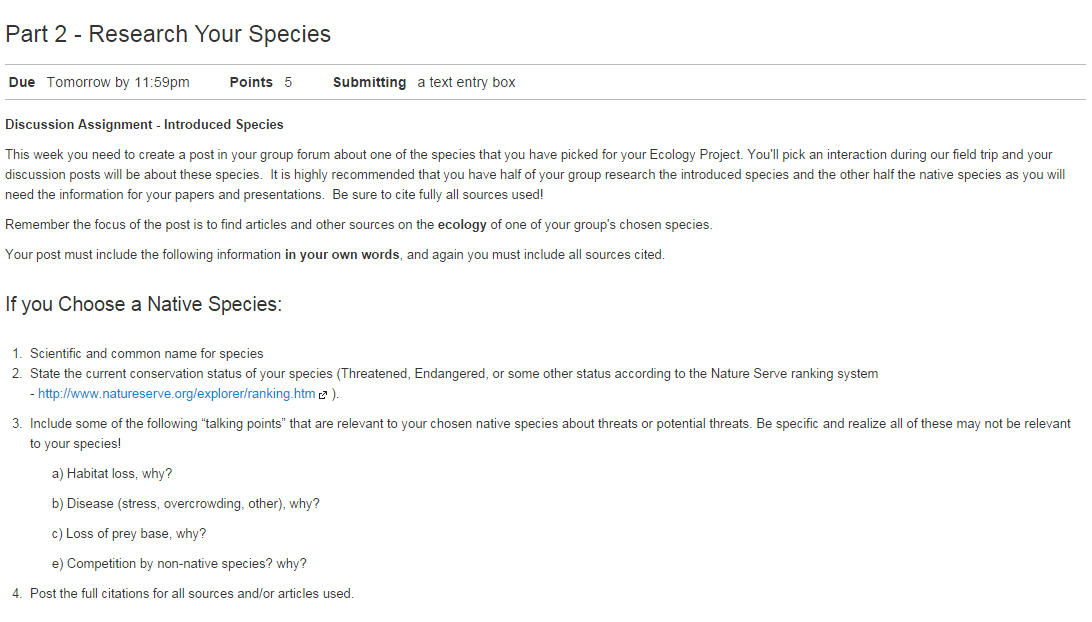Click the 'Points' label
1092x622 pixels.
tap(251, 82)
